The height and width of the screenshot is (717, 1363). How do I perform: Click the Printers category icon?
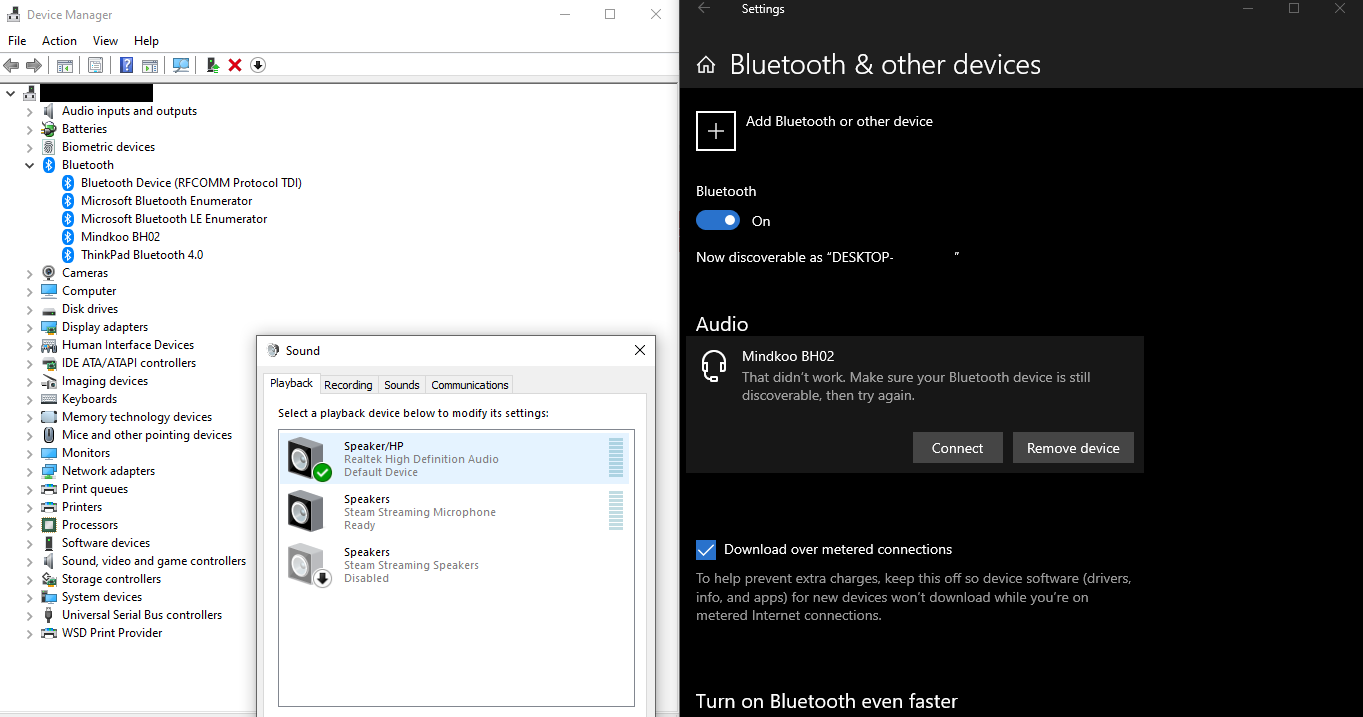point(49,507)
